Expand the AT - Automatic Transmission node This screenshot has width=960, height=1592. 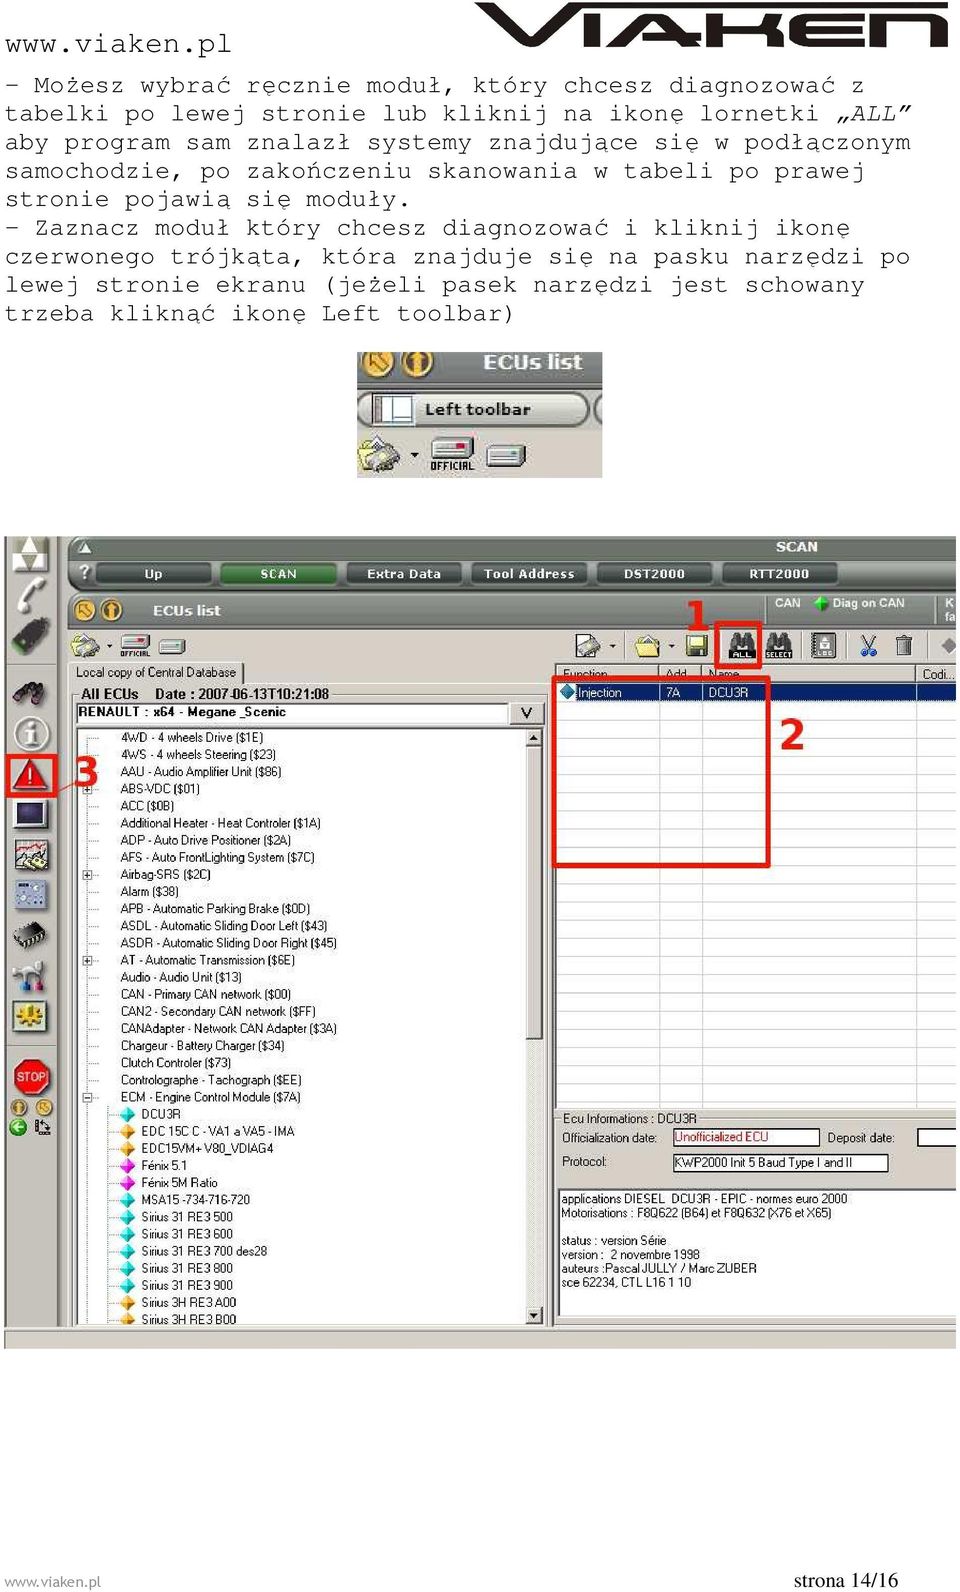pyautogui.click(x=88, y=961)
